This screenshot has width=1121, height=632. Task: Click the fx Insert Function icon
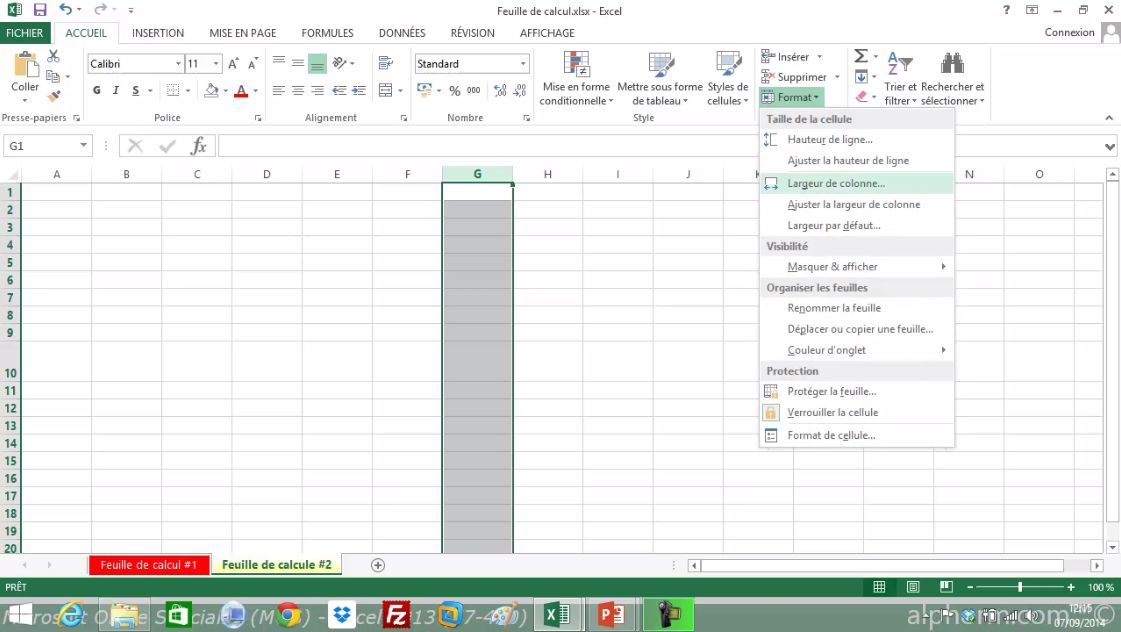pos(199,145)
